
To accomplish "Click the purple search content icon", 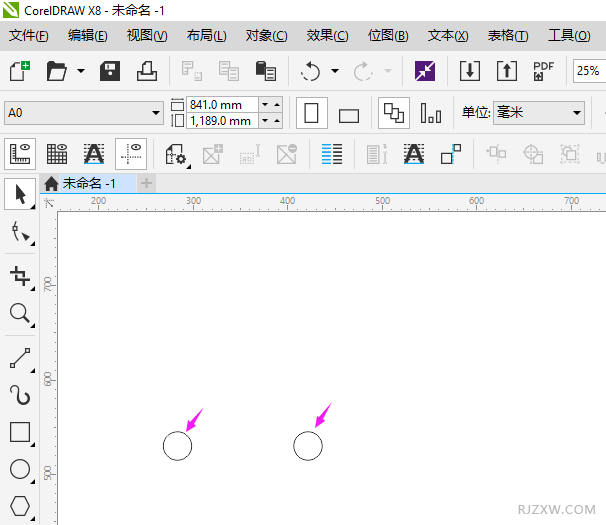I will click(425, 71).
